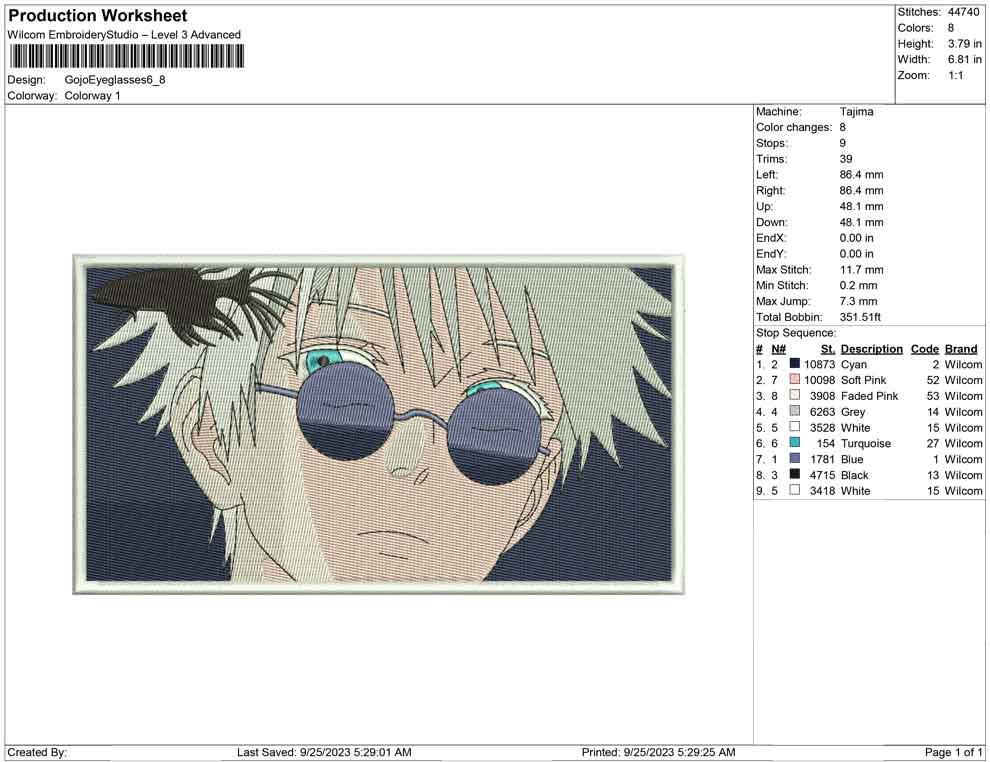The width and height of the screenshot is (990, 762).
Task: Click the Production Worksheet title
Action: (x=98, y=16)
